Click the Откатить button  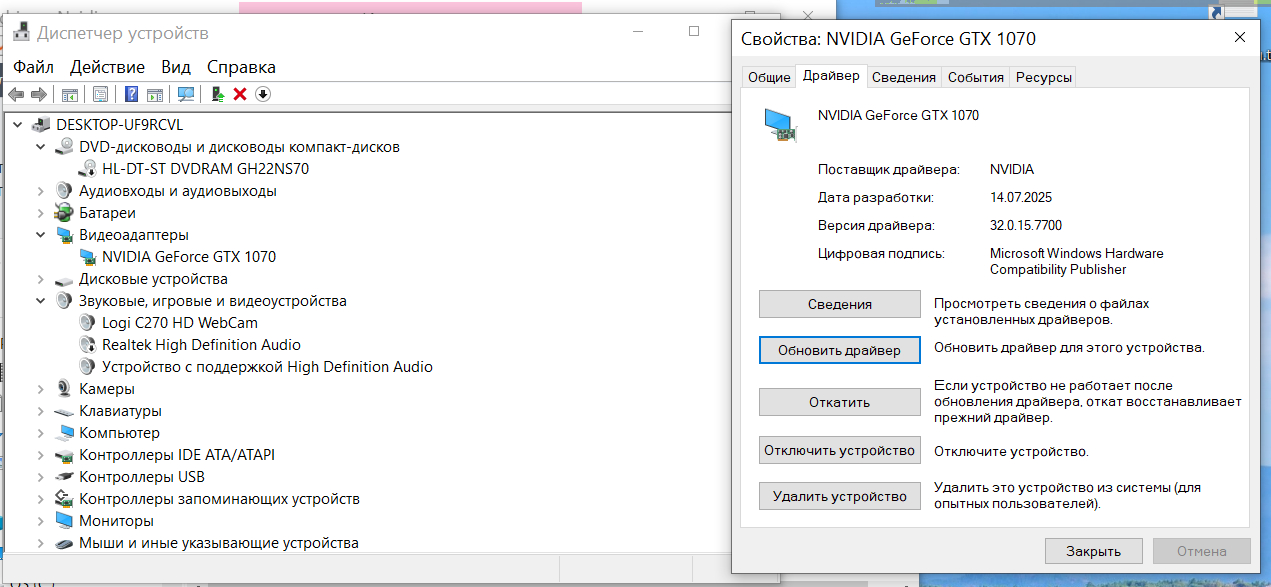pos(839,402)
